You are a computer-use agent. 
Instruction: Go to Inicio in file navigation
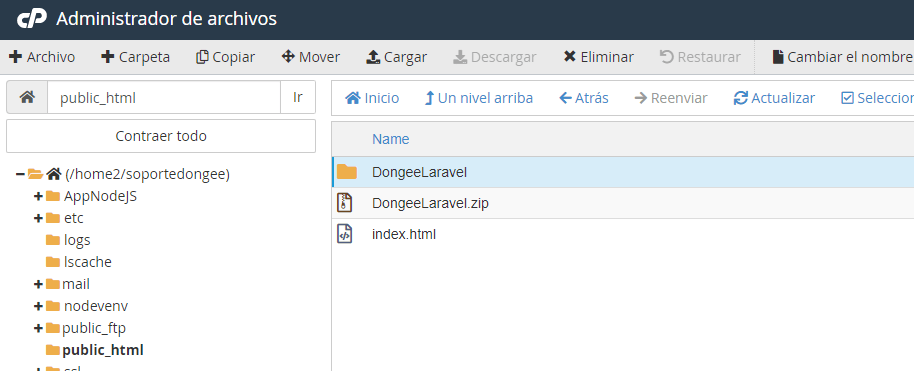click(x=372, y=98)
